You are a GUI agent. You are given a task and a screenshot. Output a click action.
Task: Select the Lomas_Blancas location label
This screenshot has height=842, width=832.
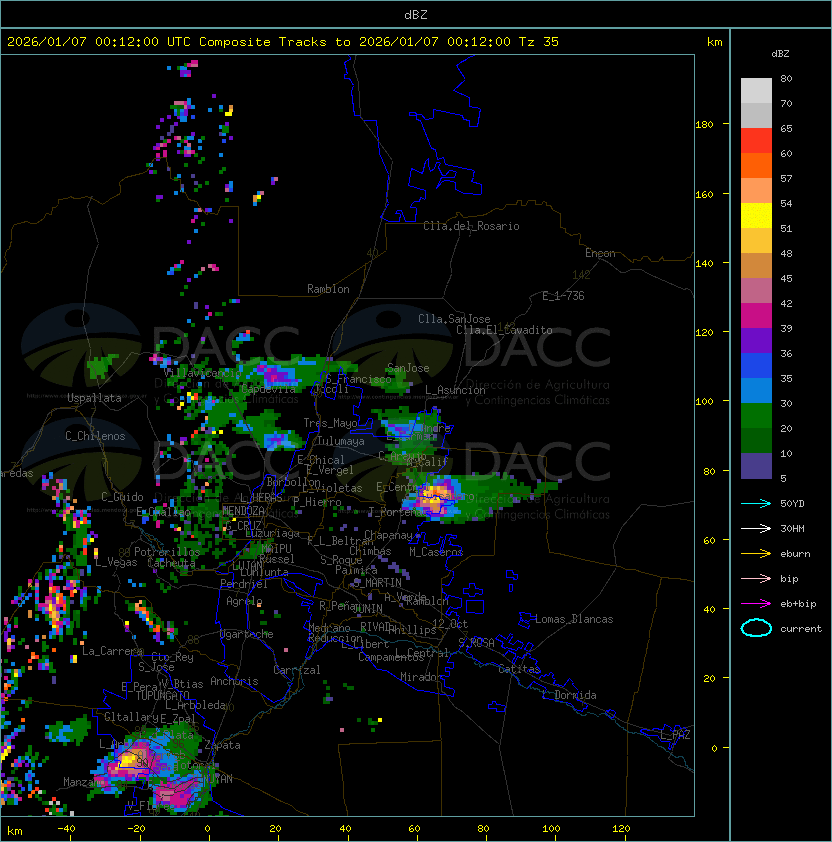click(x=574, y=619)
